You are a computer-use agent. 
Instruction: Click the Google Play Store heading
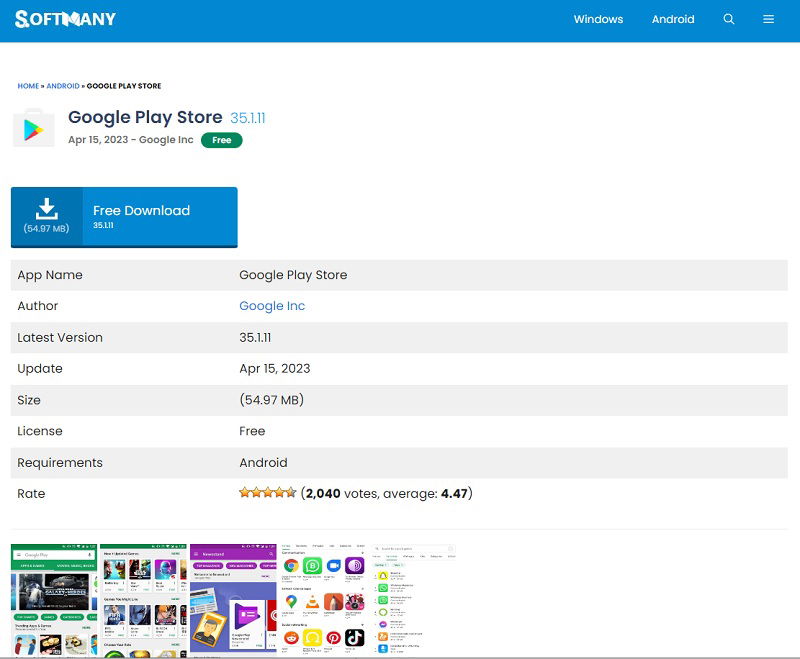(145, 117)
